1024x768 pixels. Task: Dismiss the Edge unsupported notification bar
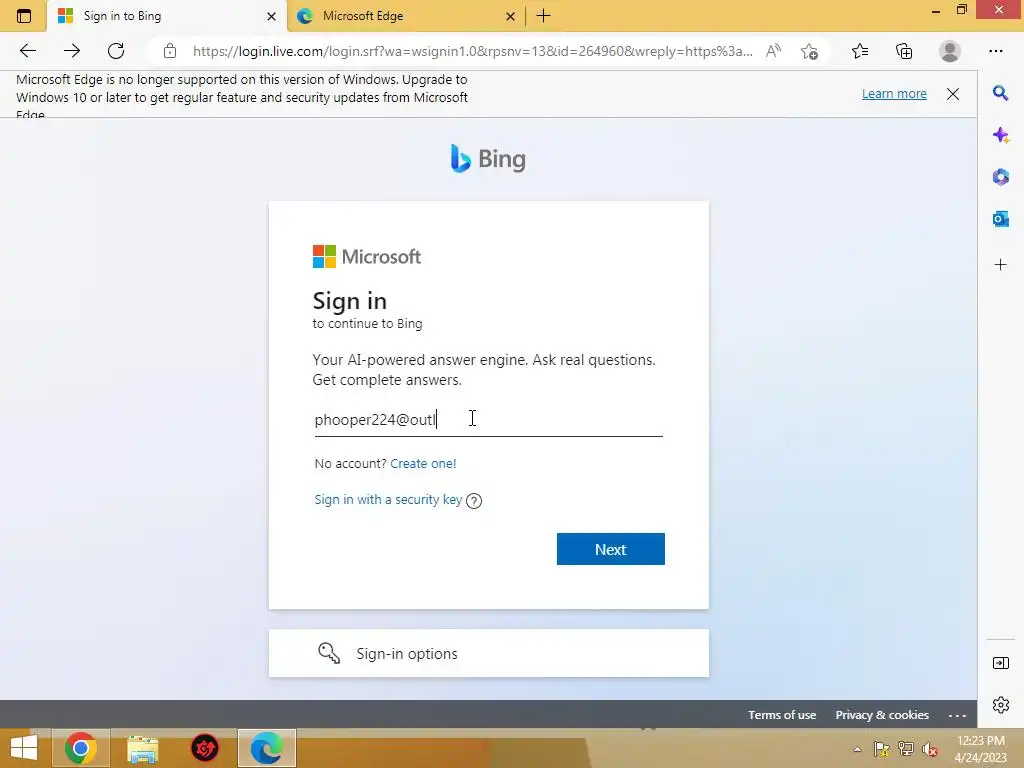coord(953,94)
